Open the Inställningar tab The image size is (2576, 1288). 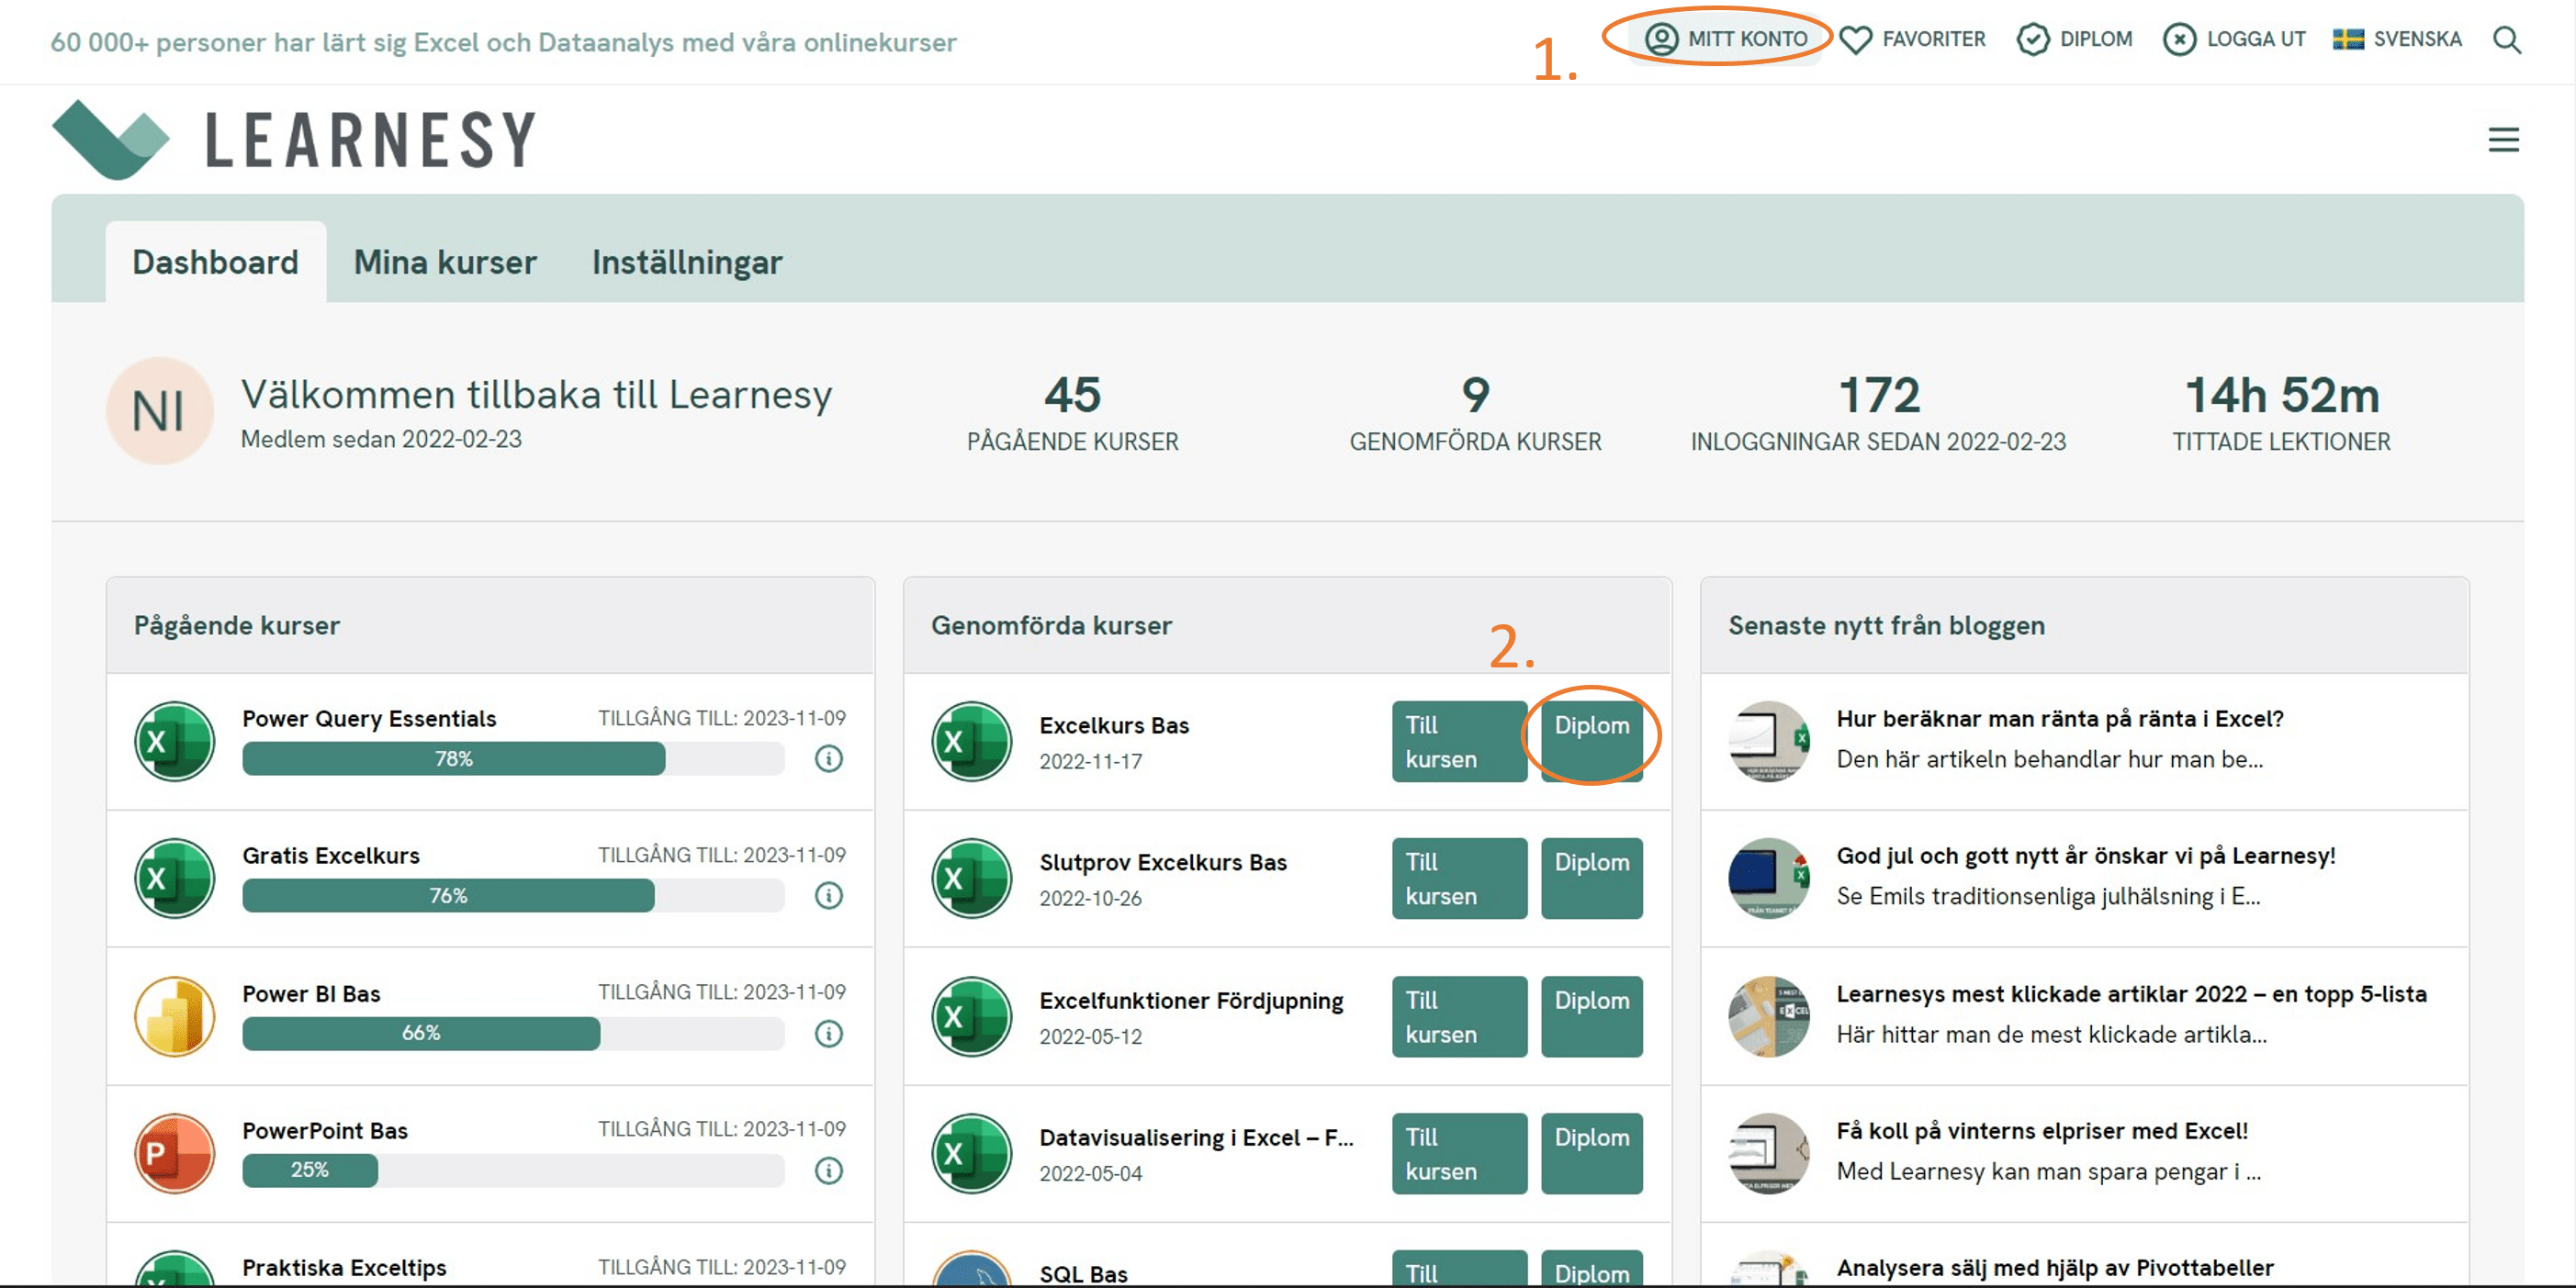[x=686, y=262]
